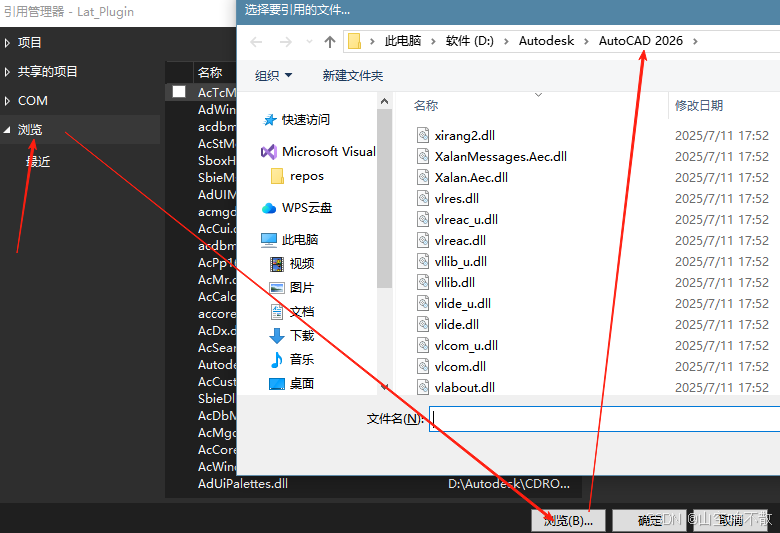Collapse the 浏览 category in the Reference Manager
Viewport: 780px width, 533px height.
click(7, 130)
